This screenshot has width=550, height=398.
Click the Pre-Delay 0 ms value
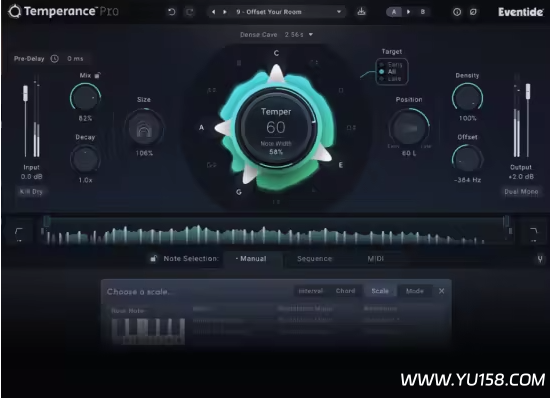[x=75, y=59]
